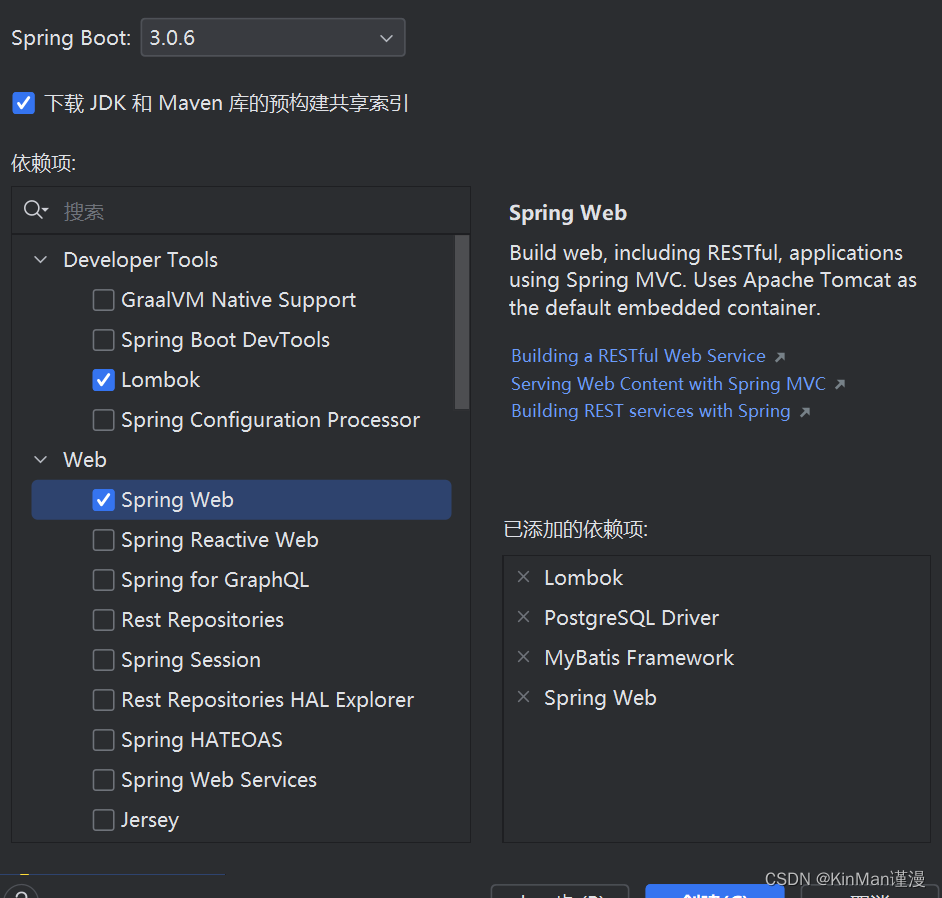The width and height of the screenshot is (942, 898).
Task: Enable Spring Configuration Processor checkbox
Action: 103,420
